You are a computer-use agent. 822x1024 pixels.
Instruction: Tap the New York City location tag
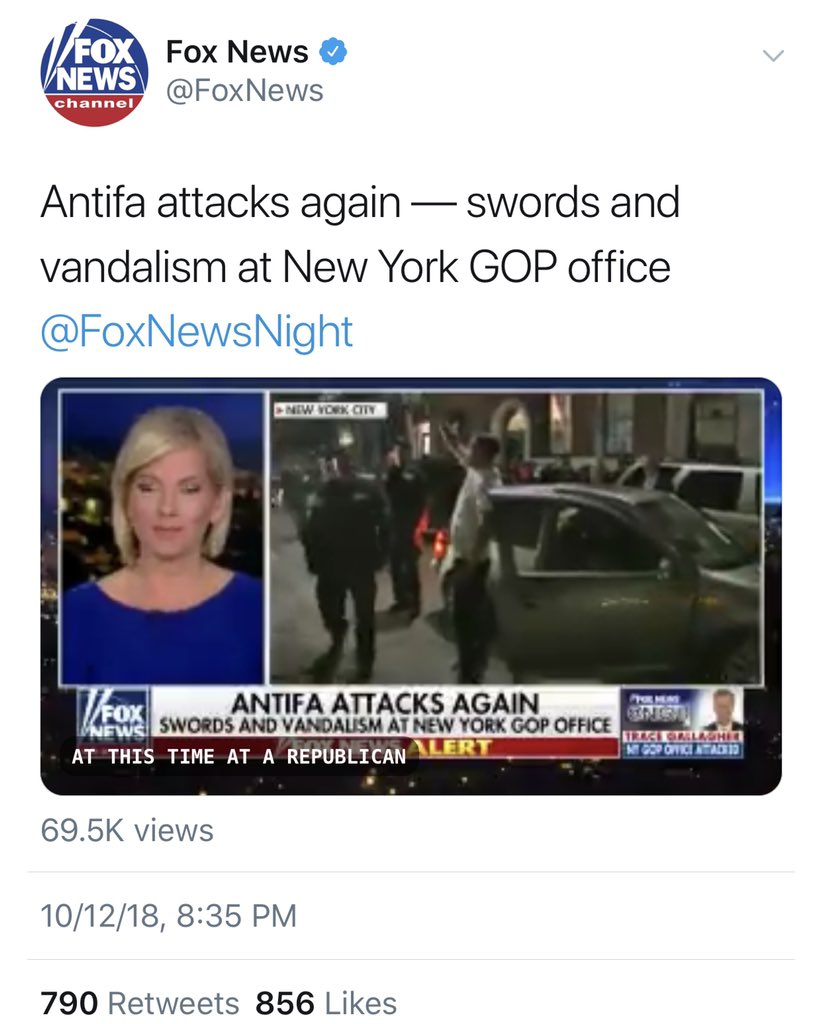coord(330,410)
